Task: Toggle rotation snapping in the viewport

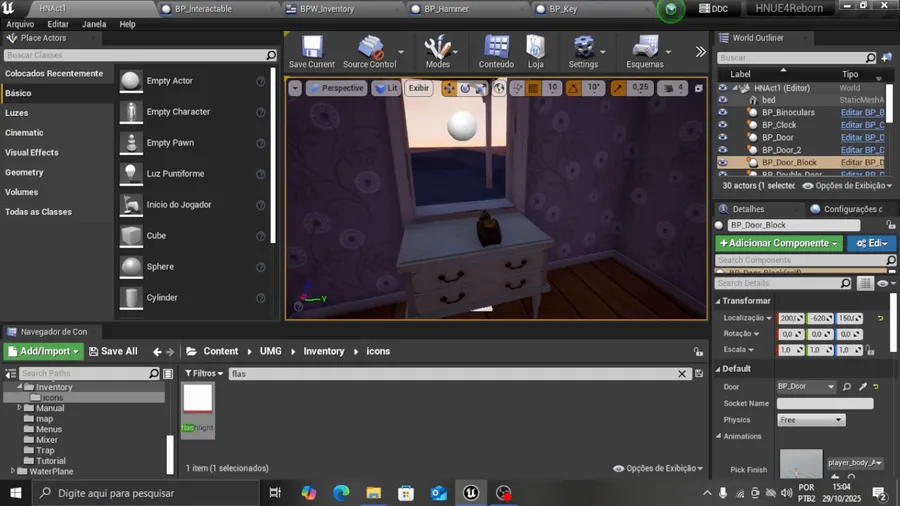Action: click(573, 88)
